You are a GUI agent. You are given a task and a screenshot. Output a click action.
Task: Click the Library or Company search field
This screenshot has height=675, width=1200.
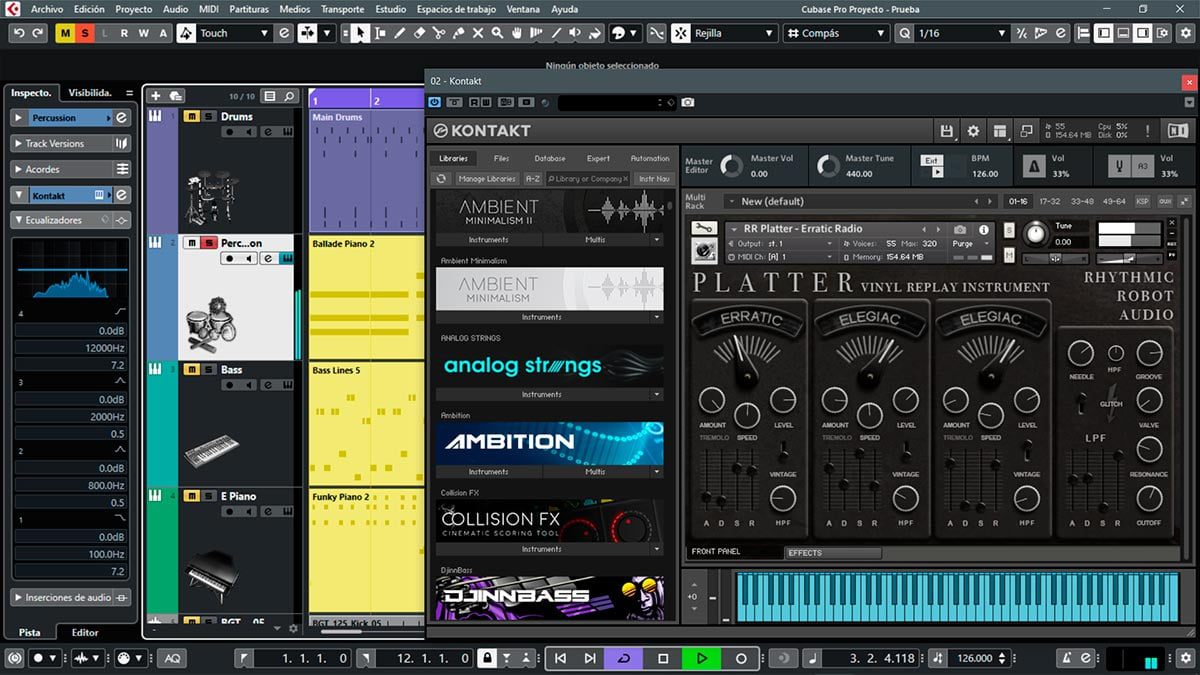589,179
